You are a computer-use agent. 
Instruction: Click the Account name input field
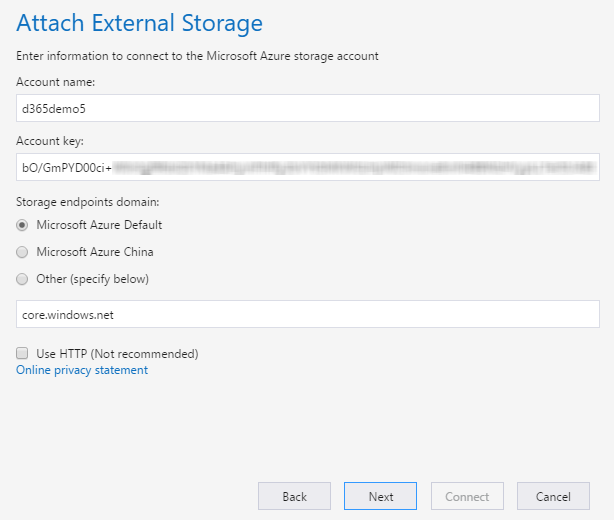pyautogui.click(x=308, y=108)
